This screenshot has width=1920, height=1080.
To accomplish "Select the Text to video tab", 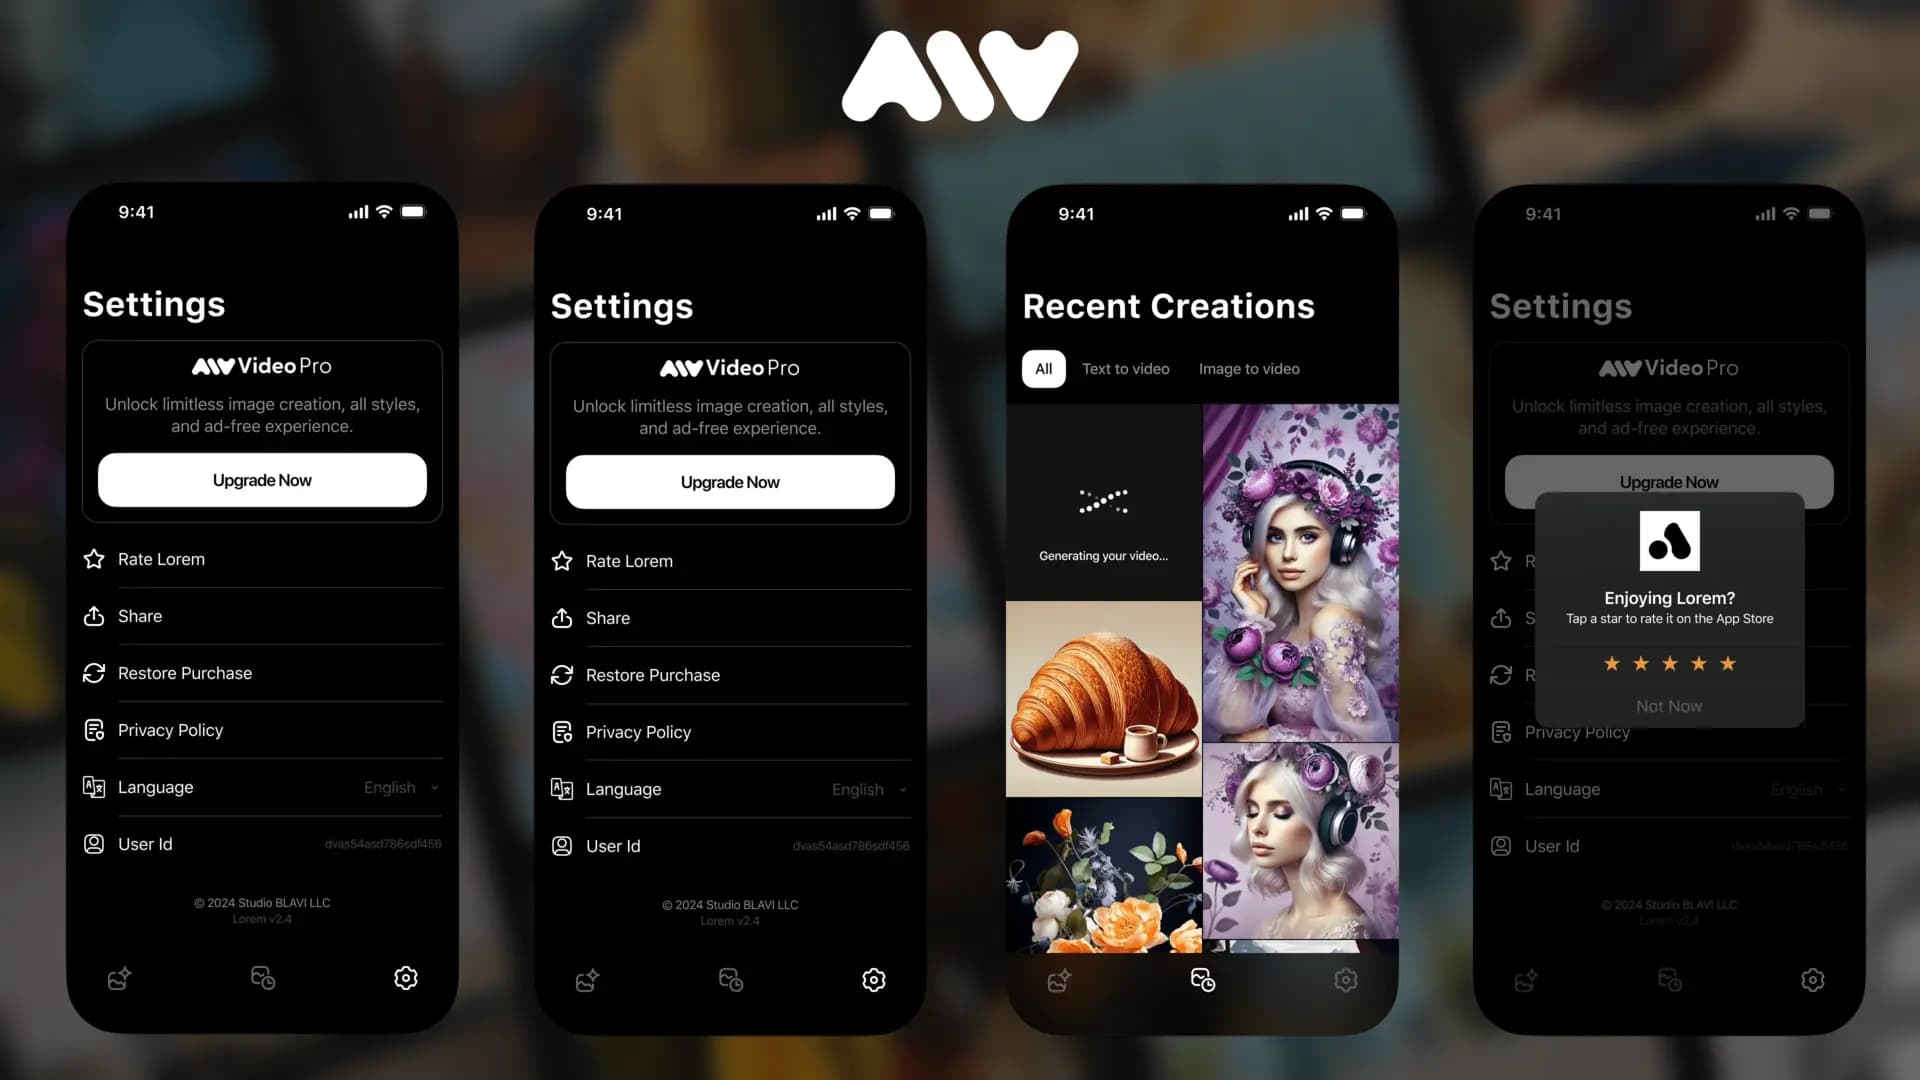I will pos(1125,368).
